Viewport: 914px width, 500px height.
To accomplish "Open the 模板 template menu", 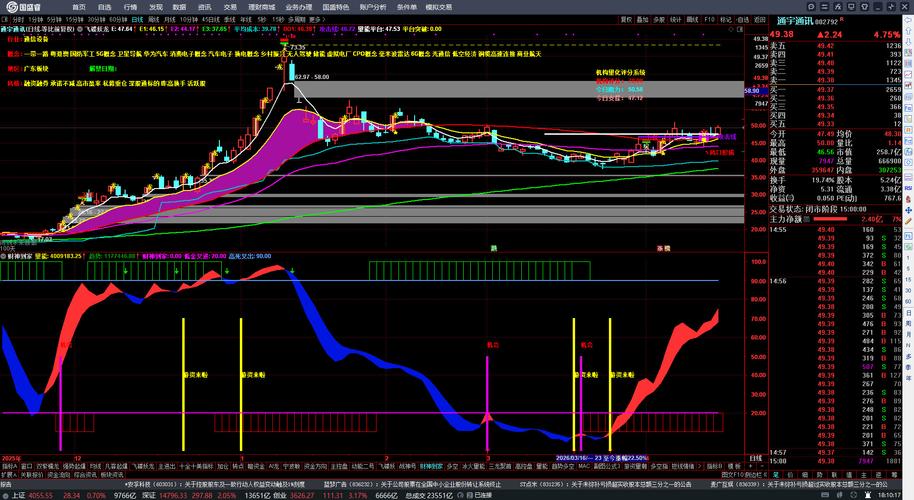I will pyautogui.click(x=734, y=466).
